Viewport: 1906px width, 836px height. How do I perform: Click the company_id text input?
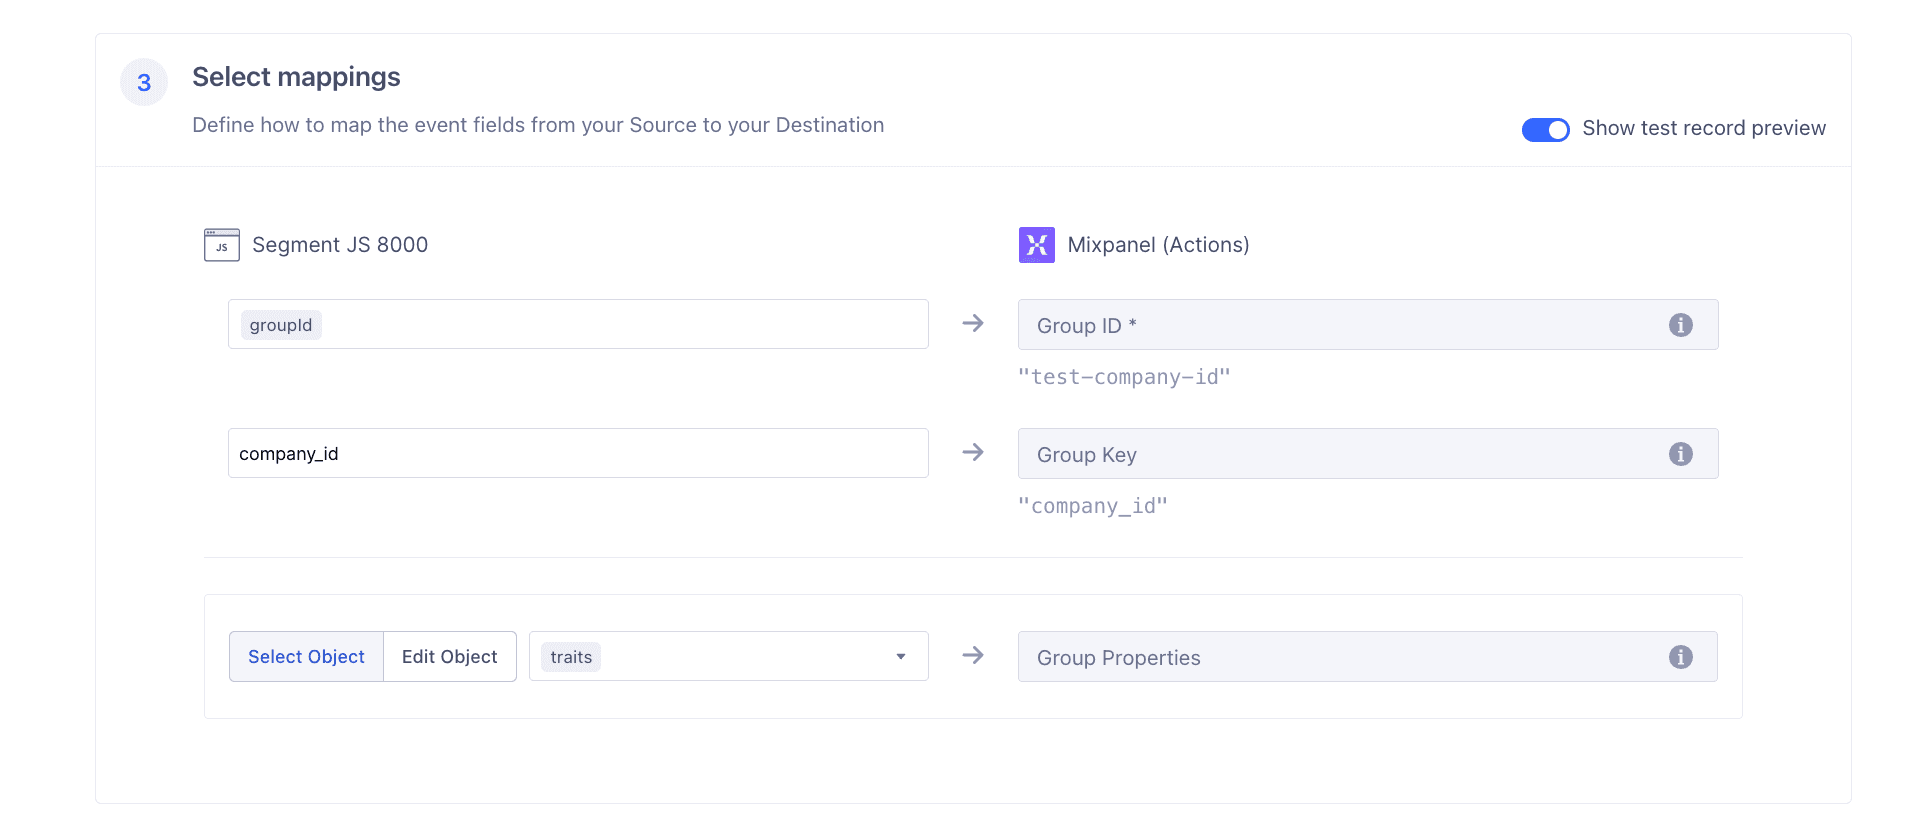tap(578, 454)
